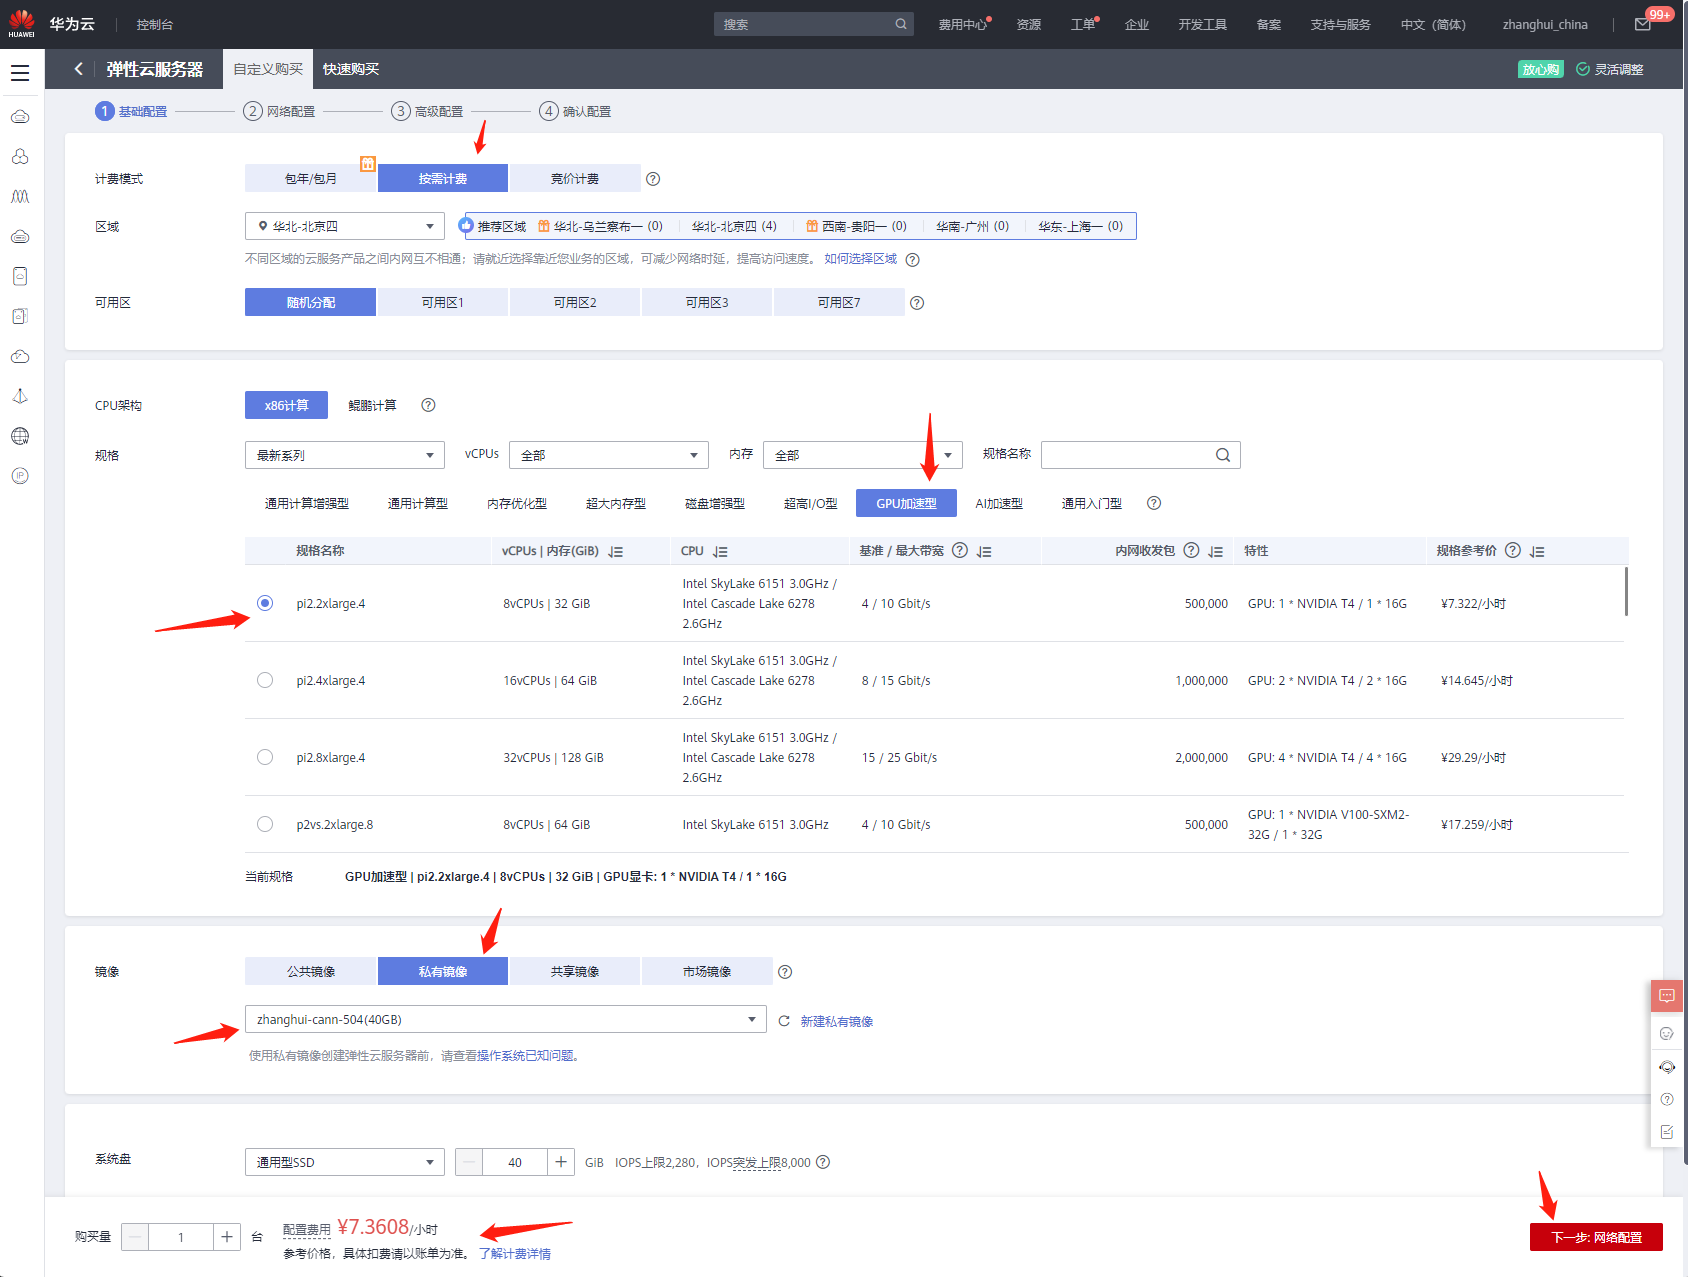Select 公共镜像 image tab
Image resolution: width=1688 pixels, height=1277 pixels.
click(x=311, y=971)
